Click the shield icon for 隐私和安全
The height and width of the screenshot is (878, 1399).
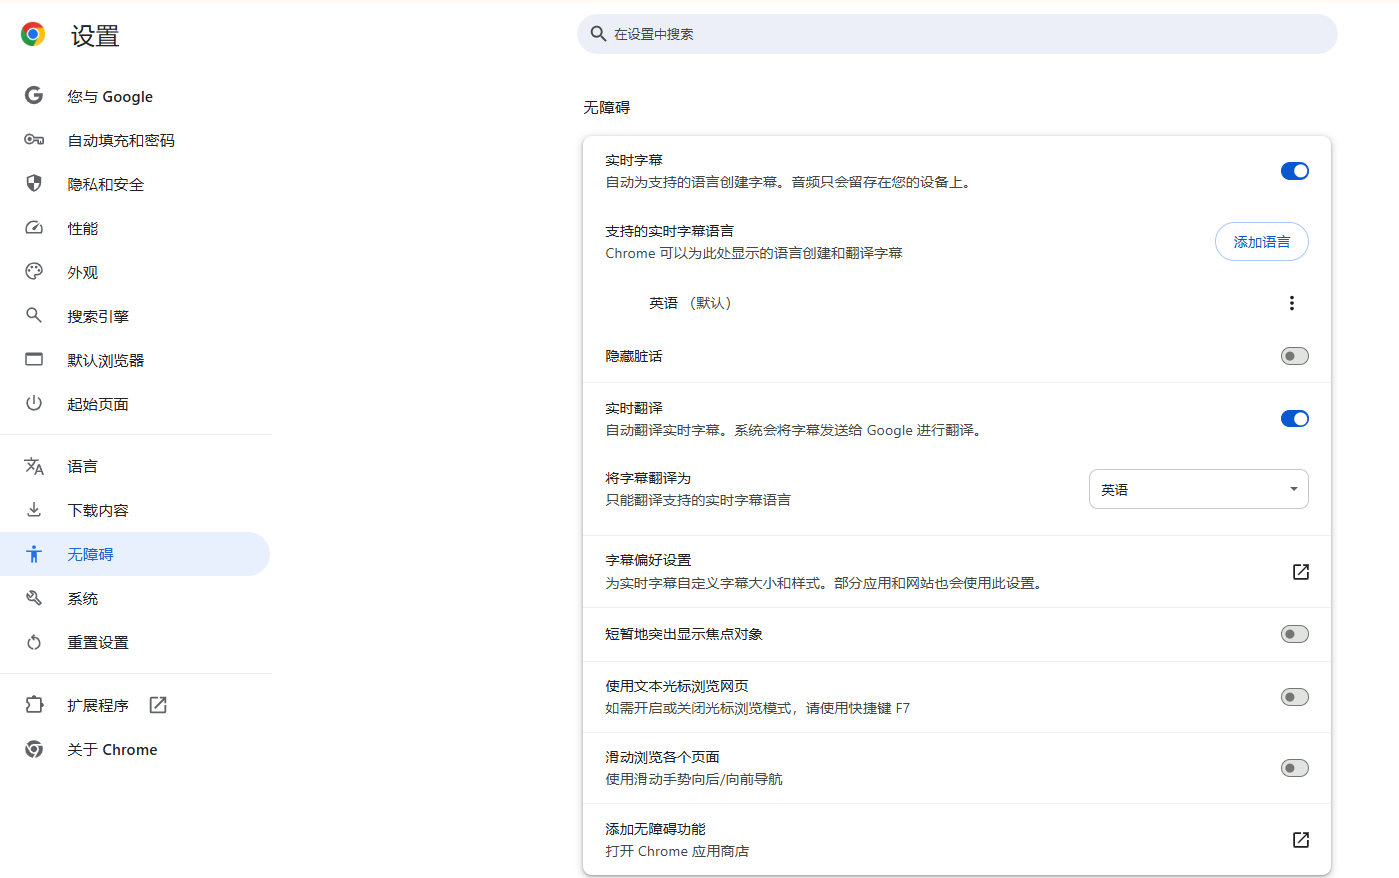34,183
